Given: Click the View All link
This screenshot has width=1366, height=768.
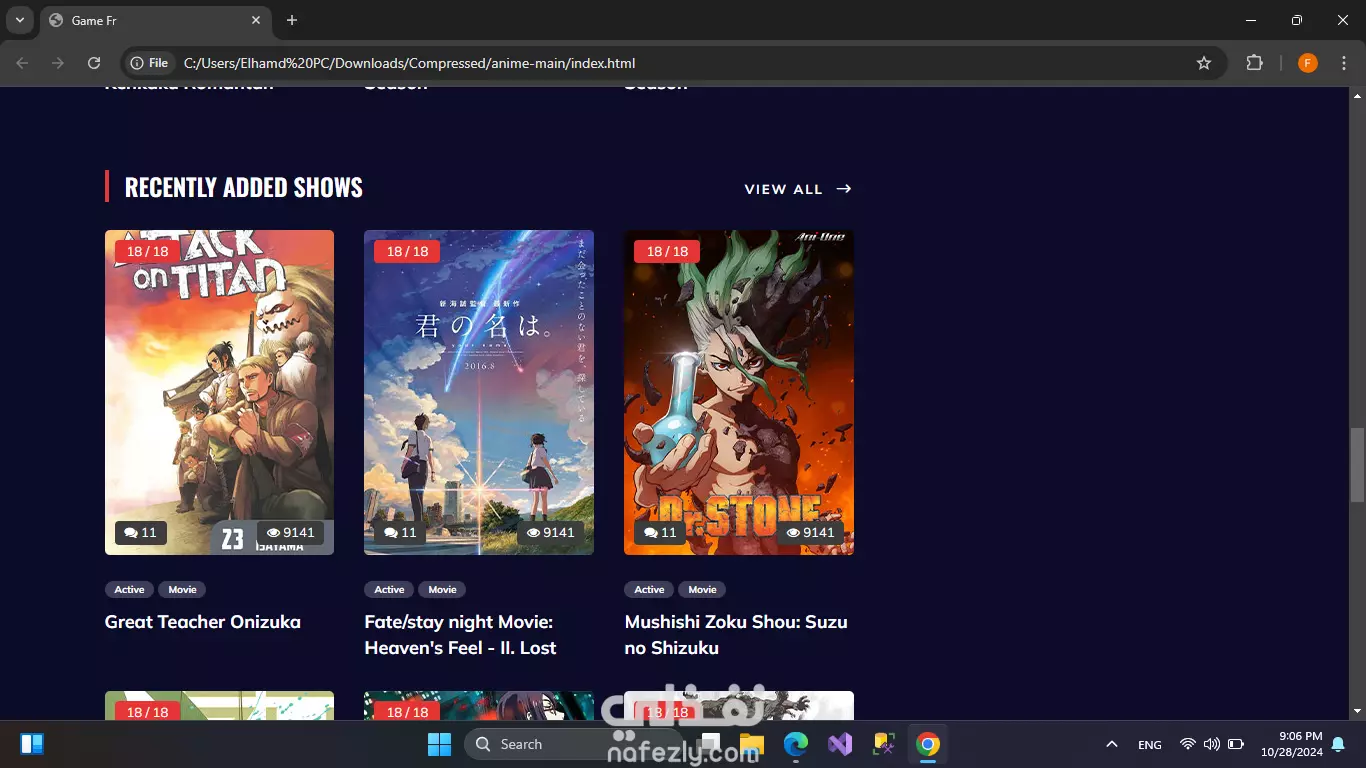Looking at the screenshot, I should pyautogui.click(x=798, y=189).
